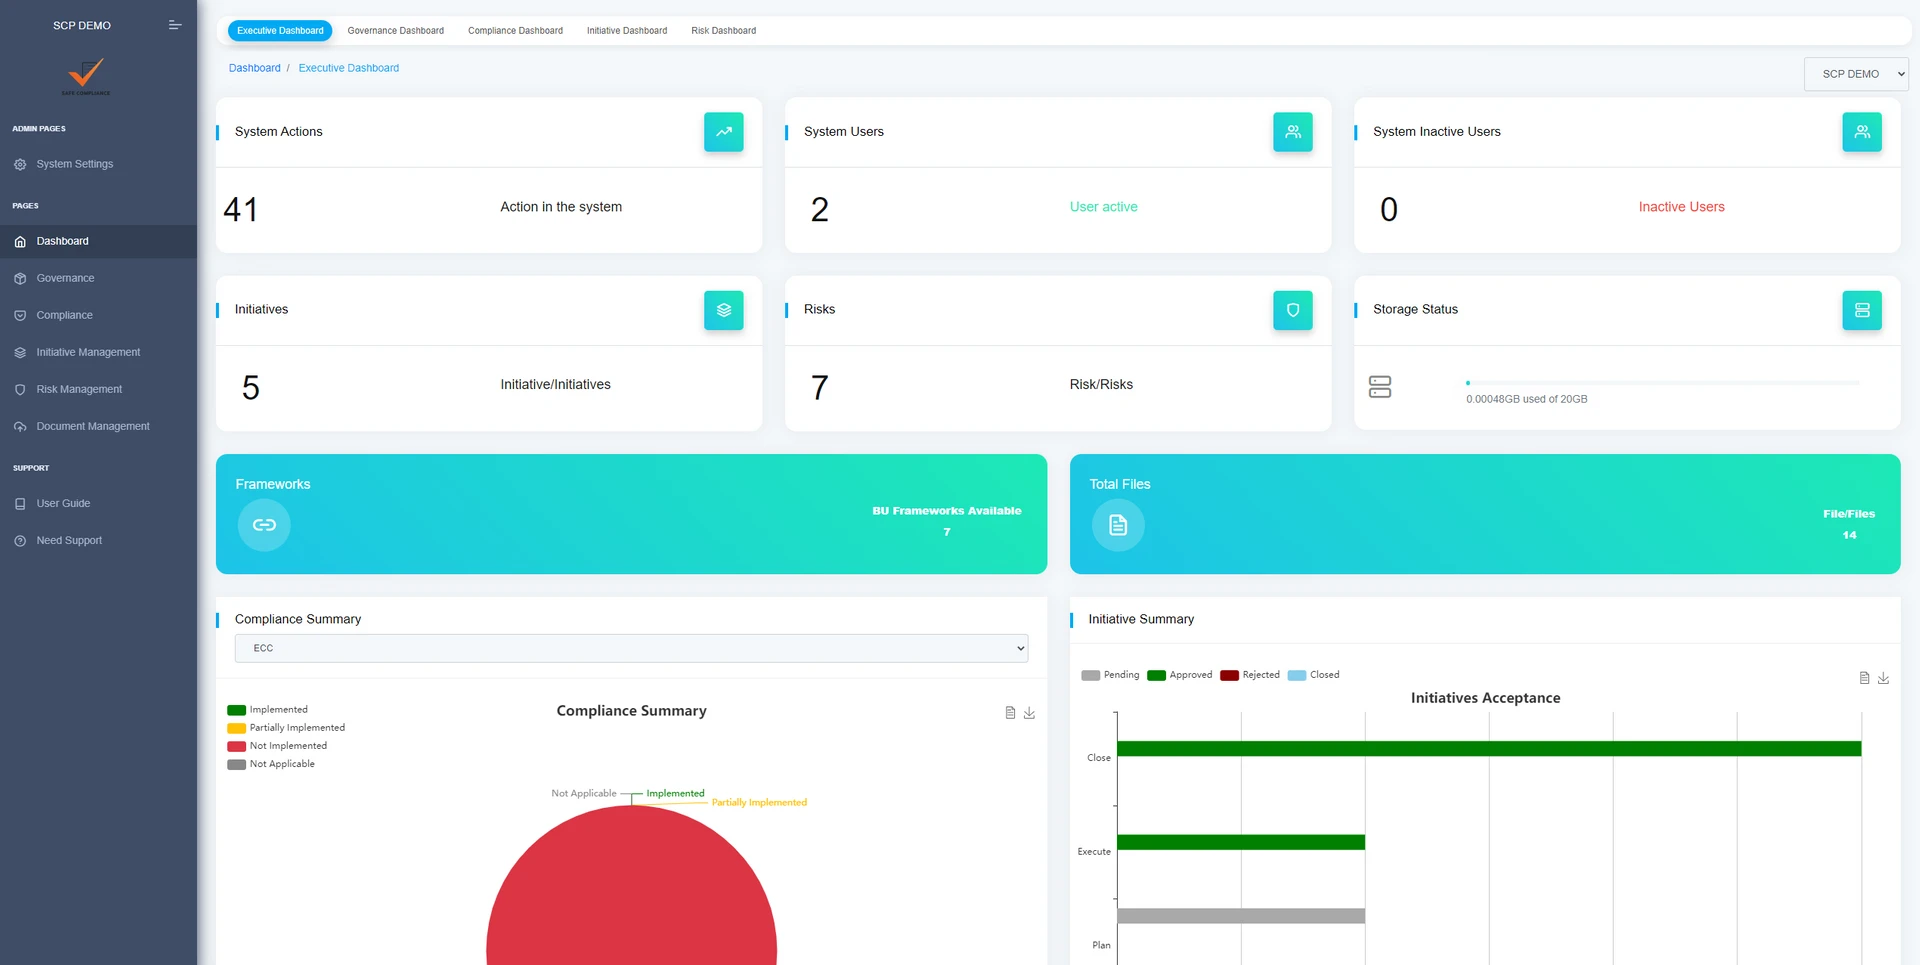Click the Dashboard home icon in sidebar
Viewport: 1920px width, 965px height.
click(20, 241)
